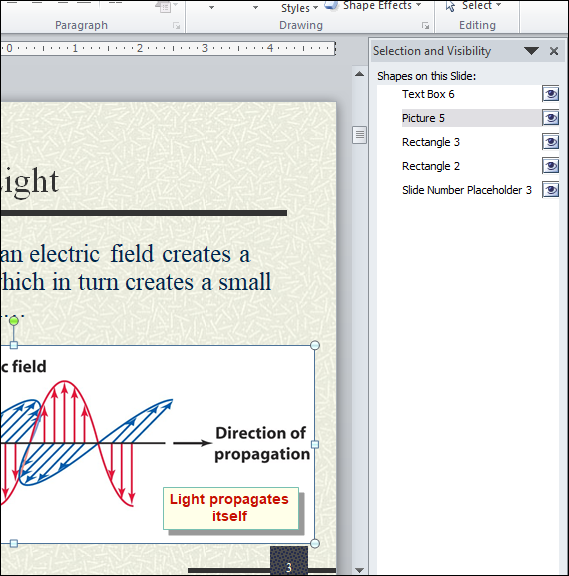569x576 pixels.
Task: Open the Drawing group dialog launcher
Action: (425, 26)
